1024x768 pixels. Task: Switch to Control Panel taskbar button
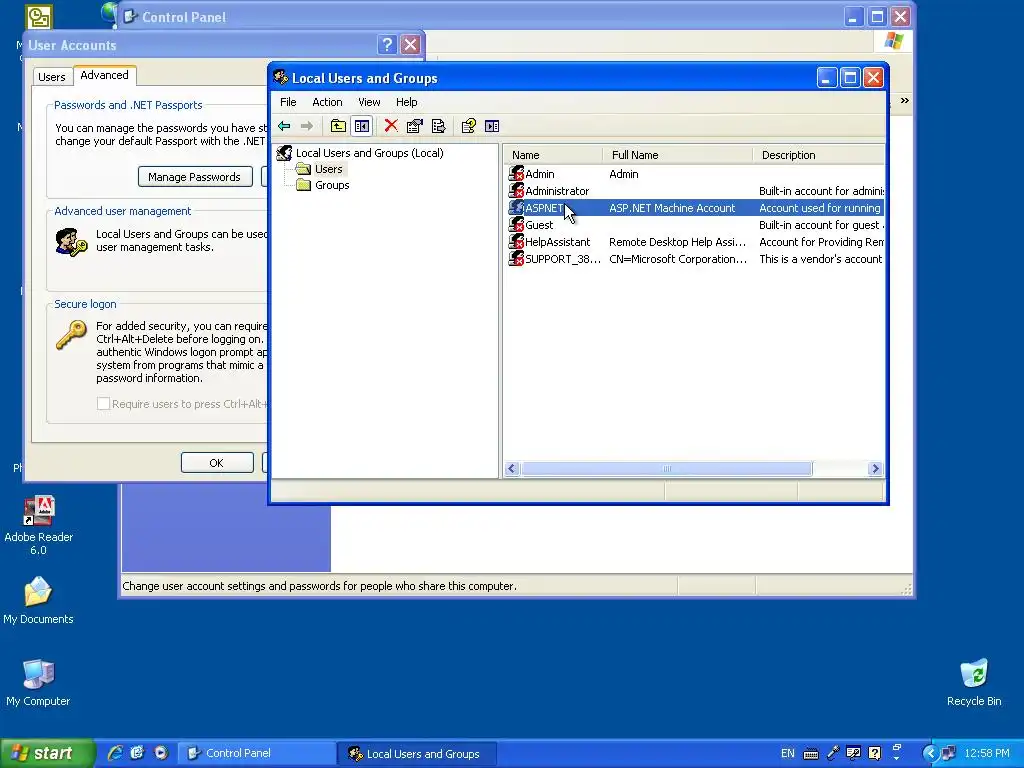(x=257, y=753)
